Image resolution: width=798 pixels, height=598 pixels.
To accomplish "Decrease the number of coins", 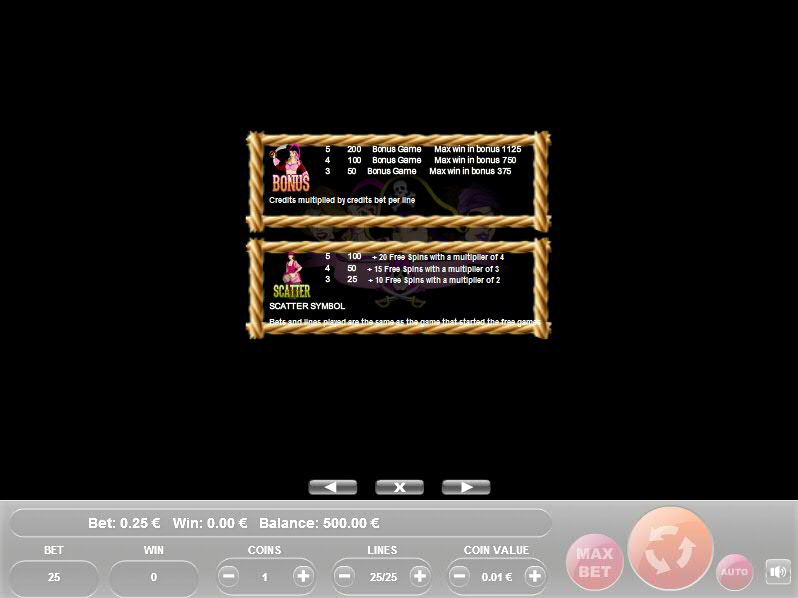I will pos(229,577).
